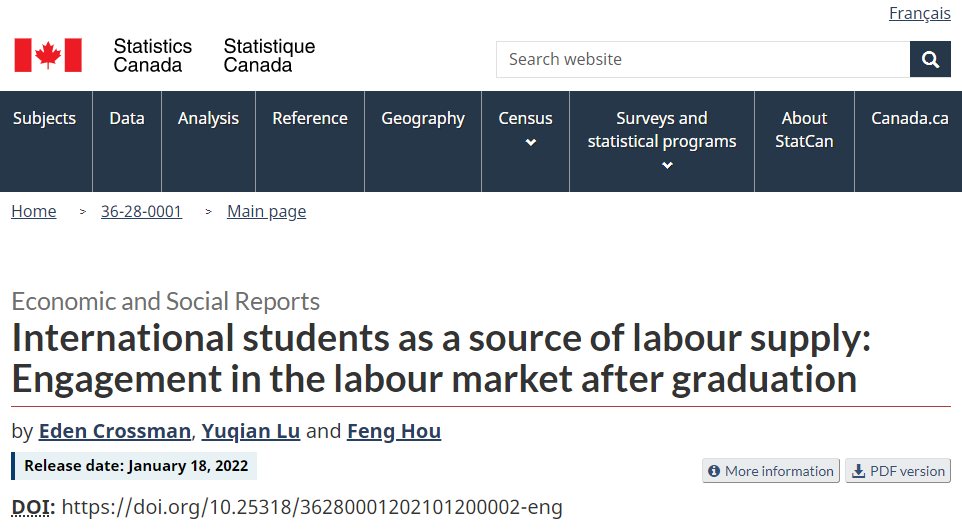This screenshot has width=962, height=530.
Task: Open the Subjects menu item
Action: pos(45,118)
